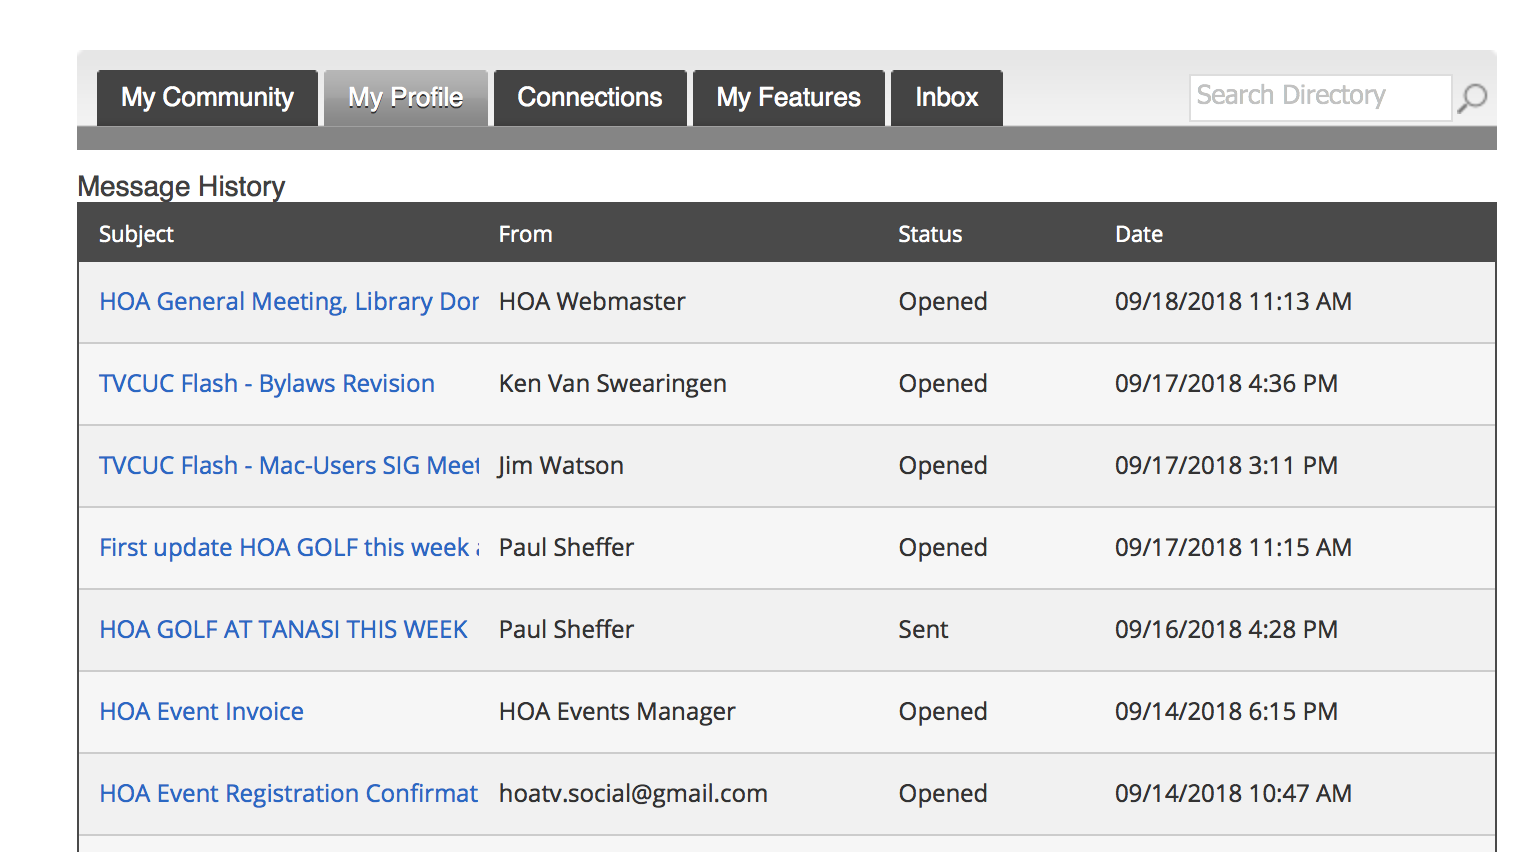Click the Sent status cell
The height and width of the screenshot is (852, 1524).
pyautogui.click(x=923, y=630)
